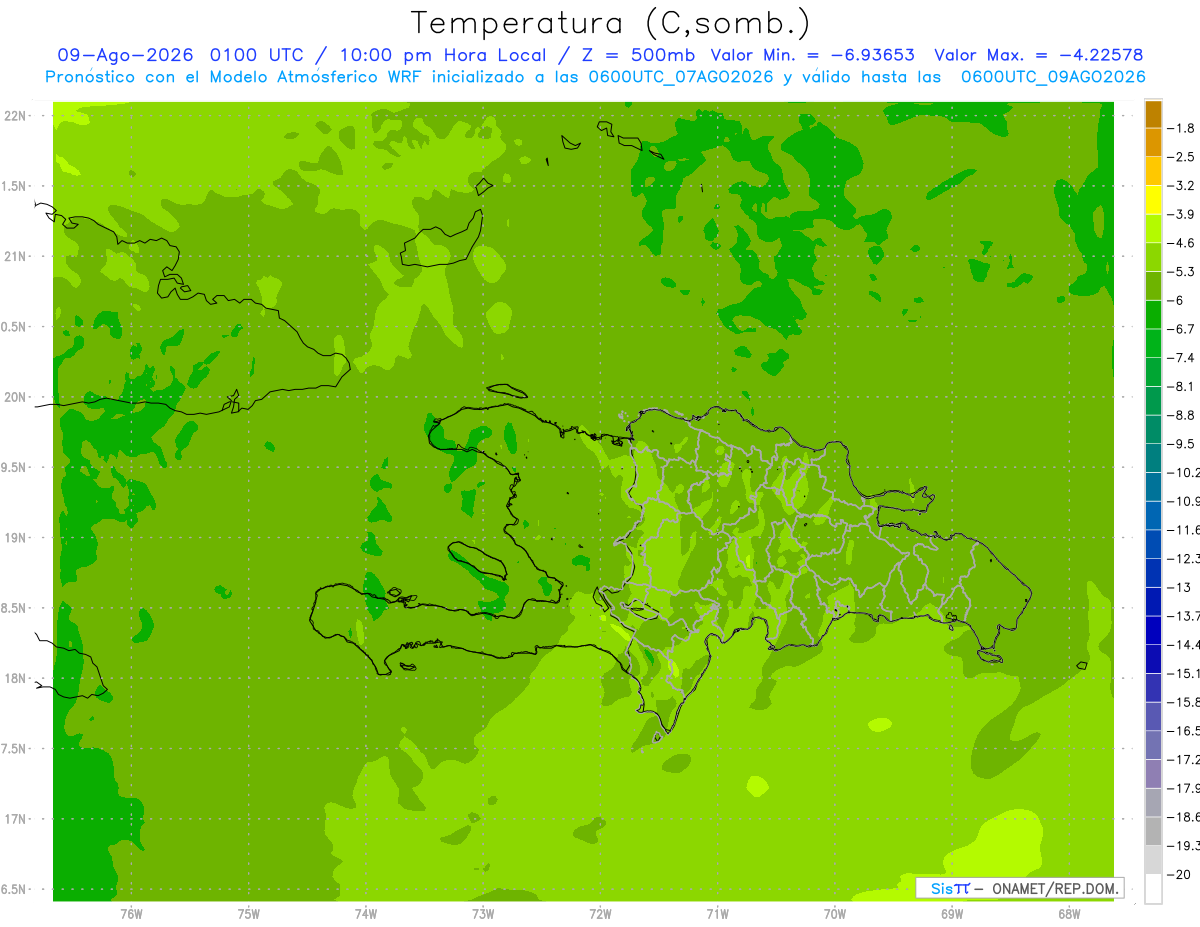Click the '20N' latitude label
The image size is (1200, 927).
[x=14, y=397]
